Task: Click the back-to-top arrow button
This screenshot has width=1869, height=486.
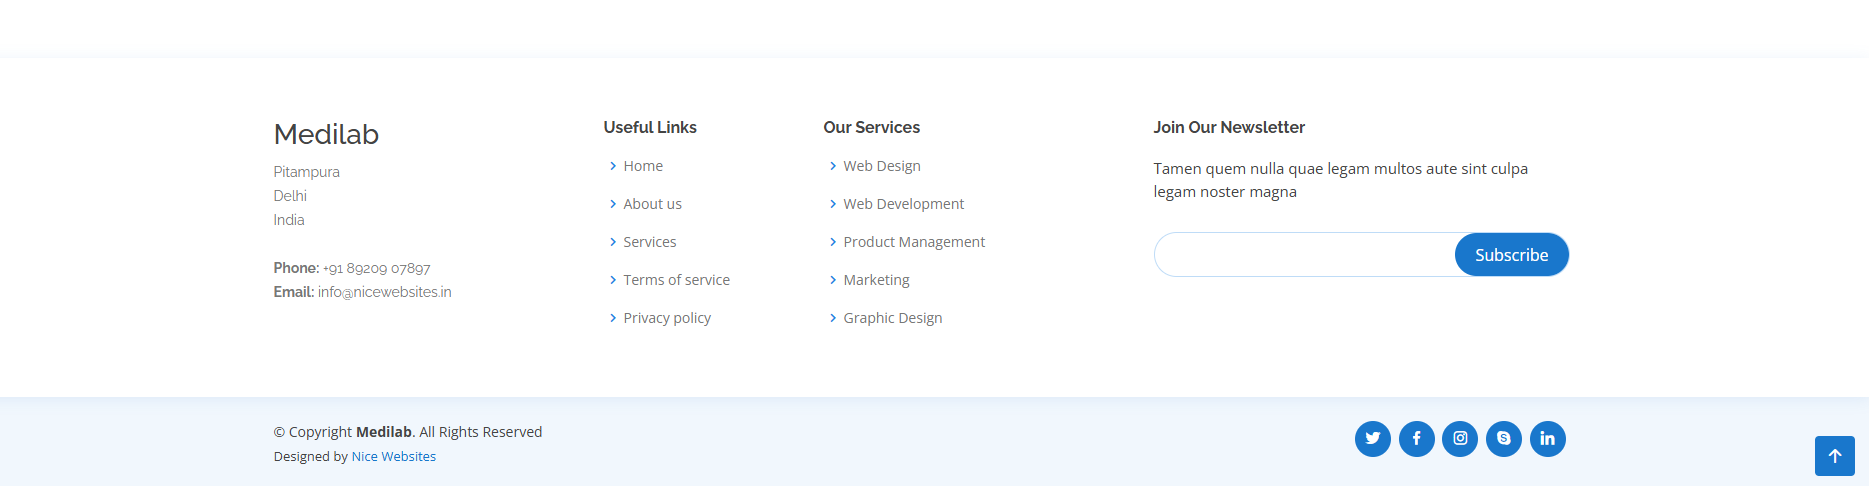Action: point(1834,456)
